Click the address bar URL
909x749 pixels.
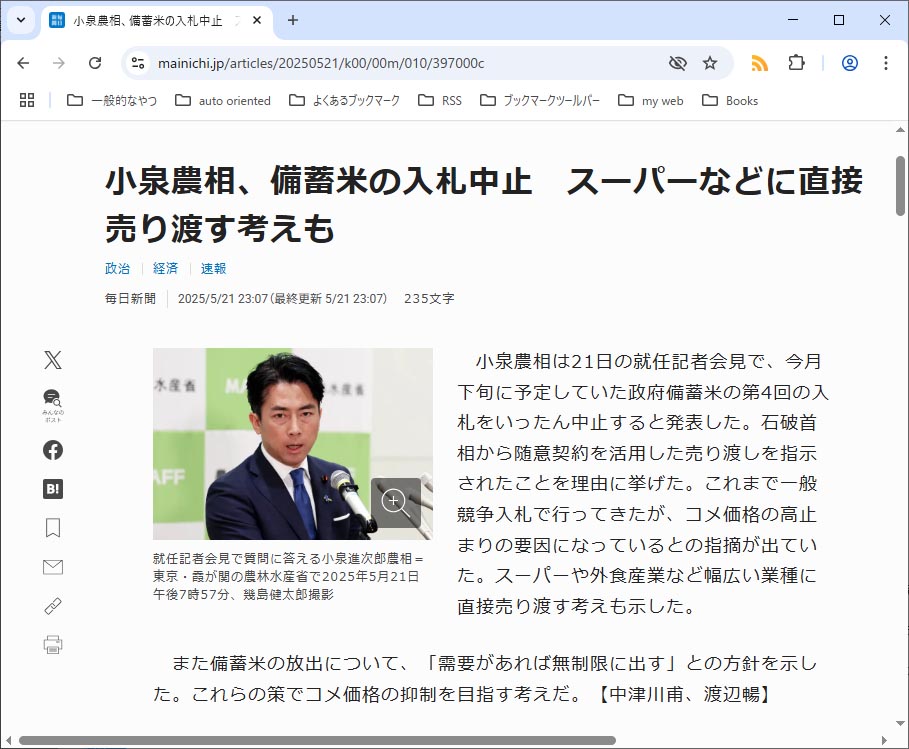321,63
